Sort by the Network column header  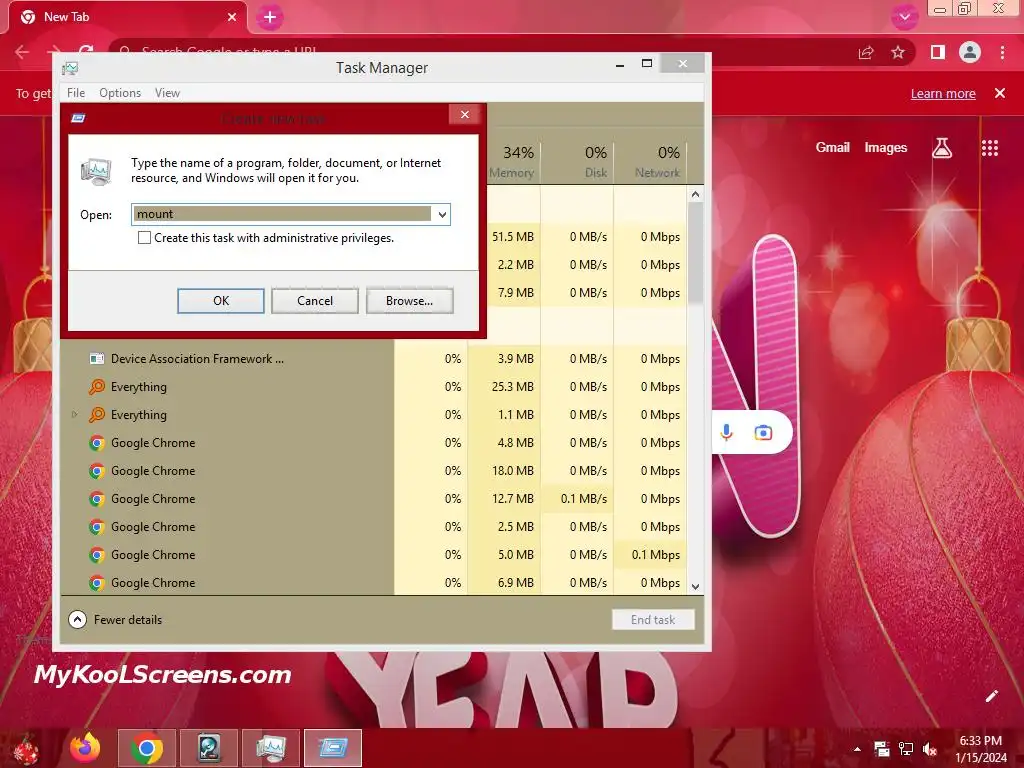pyautogui.click(x=650, y=161)
